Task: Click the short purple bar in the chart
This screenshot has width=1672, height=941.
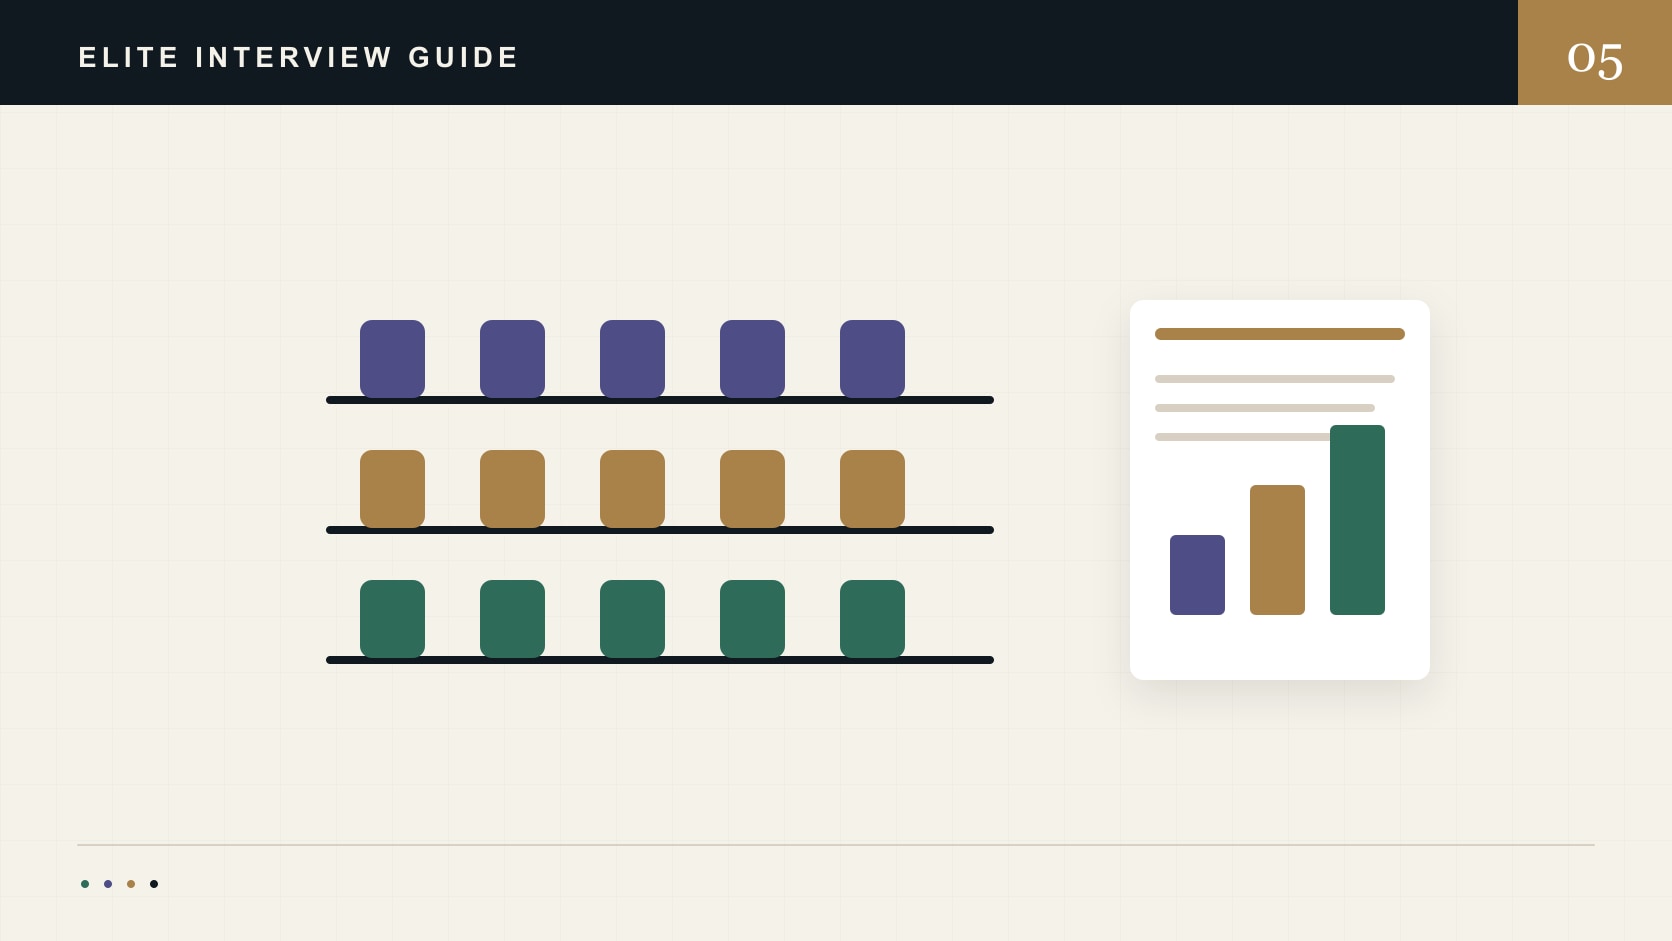Action: [1197, 575]
